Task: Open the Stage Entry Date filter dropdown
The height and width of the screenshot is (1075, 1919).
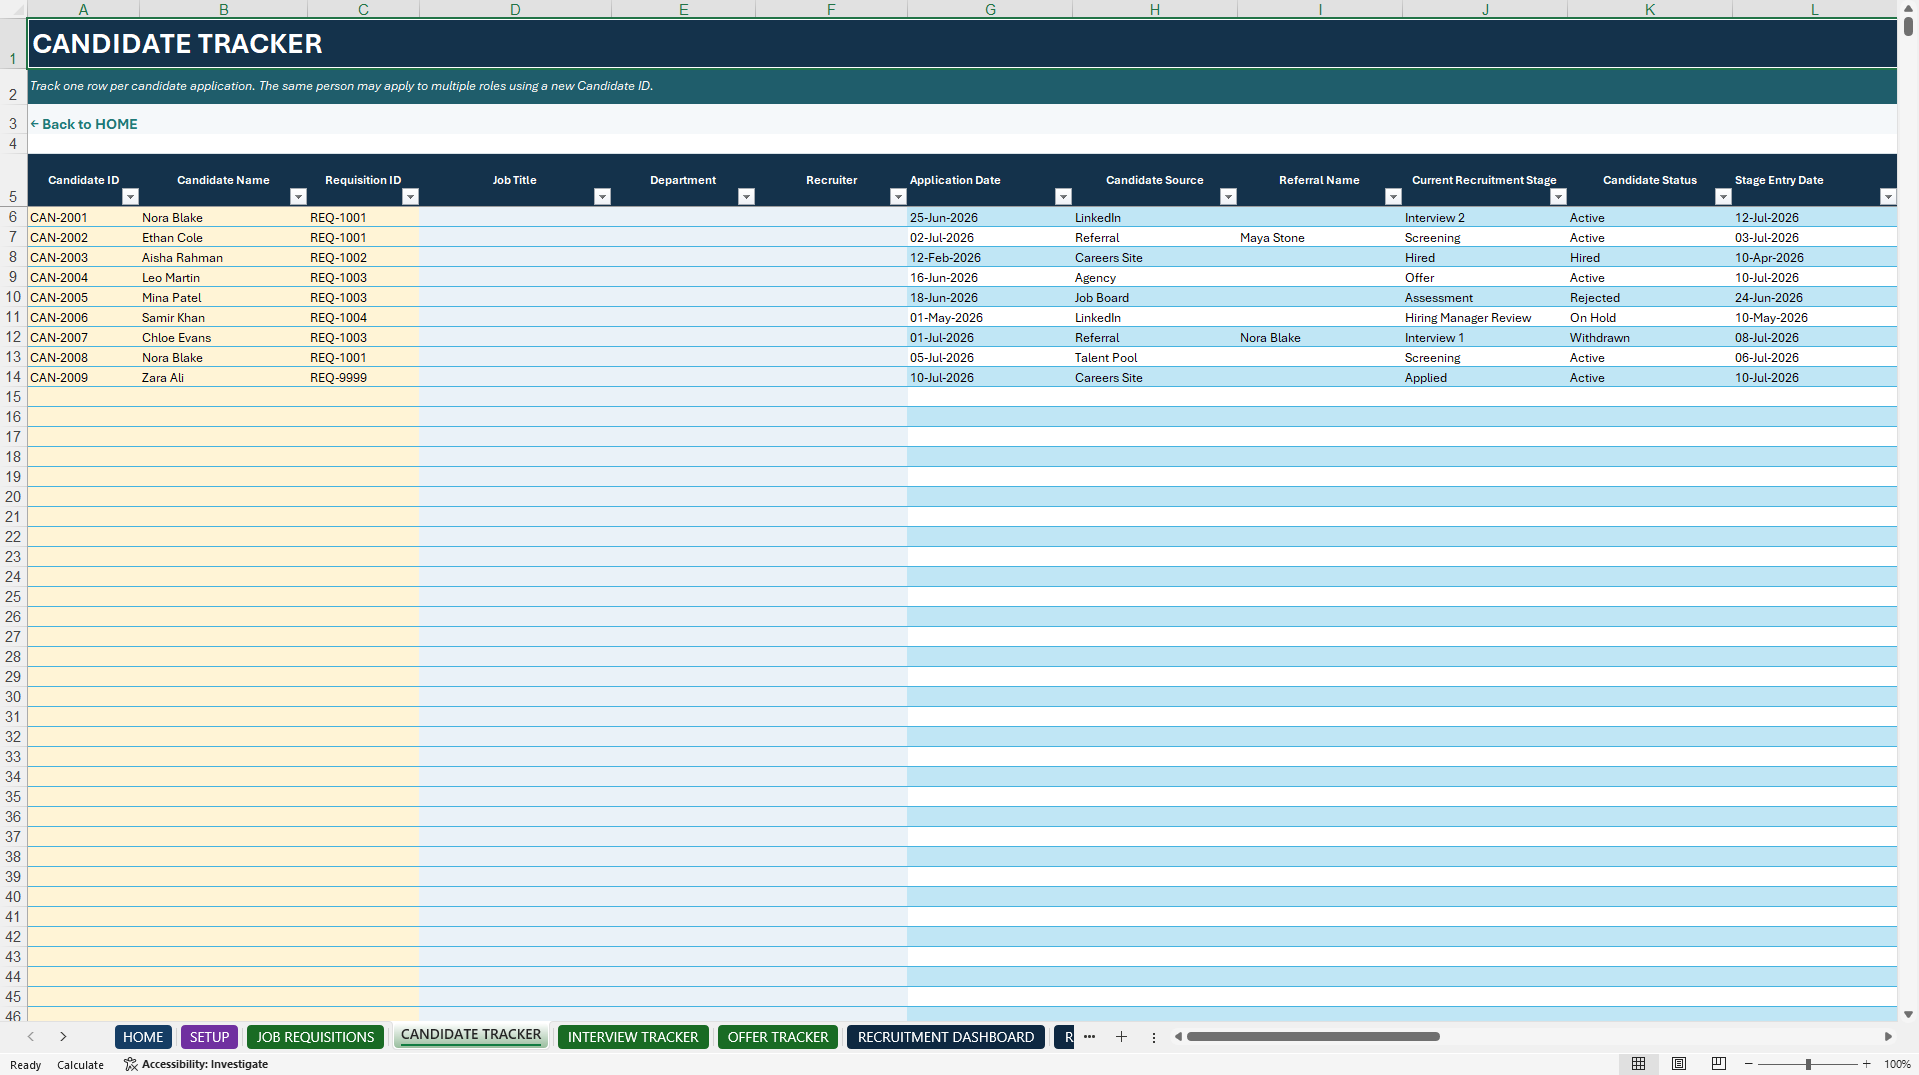Action: click(x=1888, y=197)
